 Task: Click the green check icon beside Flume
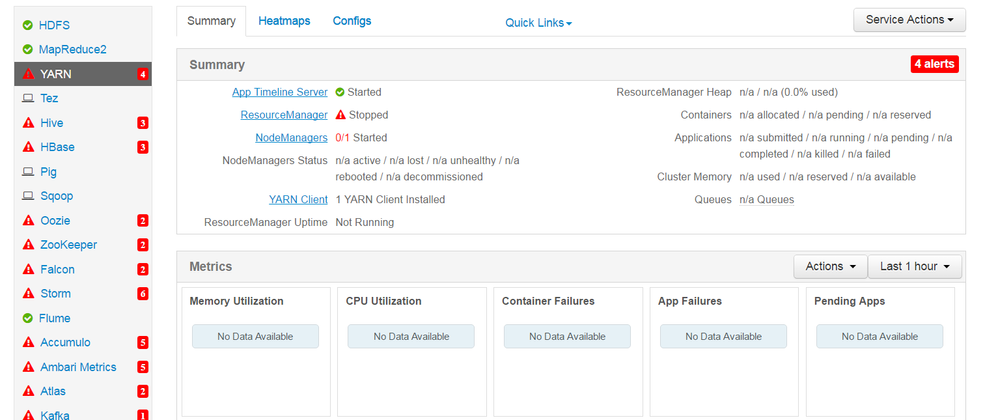click(28, 318)
